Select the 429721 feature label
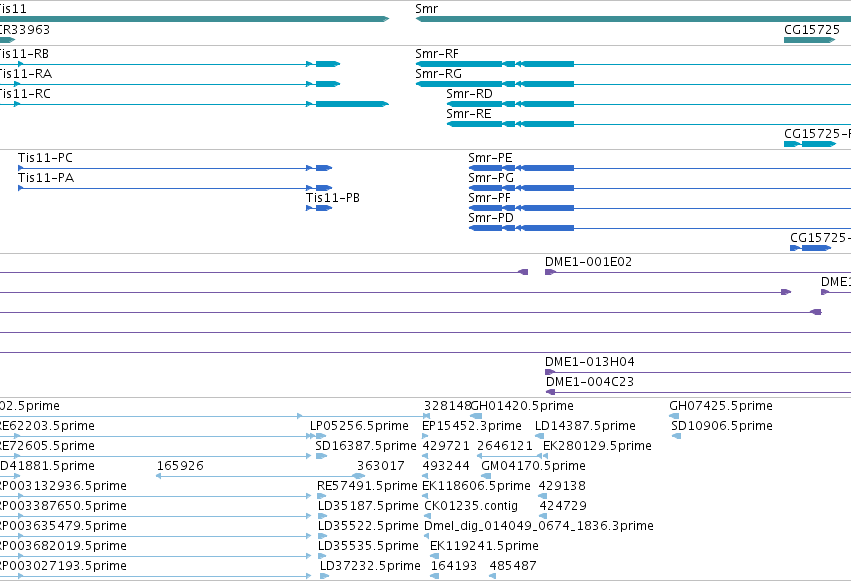This screenshot has width=851, height=581. (x=446, y=446)
